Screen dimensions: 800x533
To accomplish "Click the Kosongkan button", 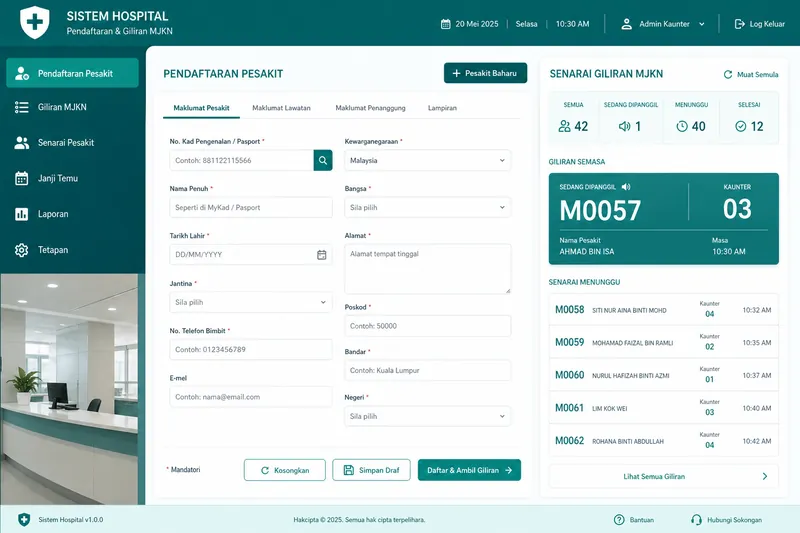I will [285, 470].
